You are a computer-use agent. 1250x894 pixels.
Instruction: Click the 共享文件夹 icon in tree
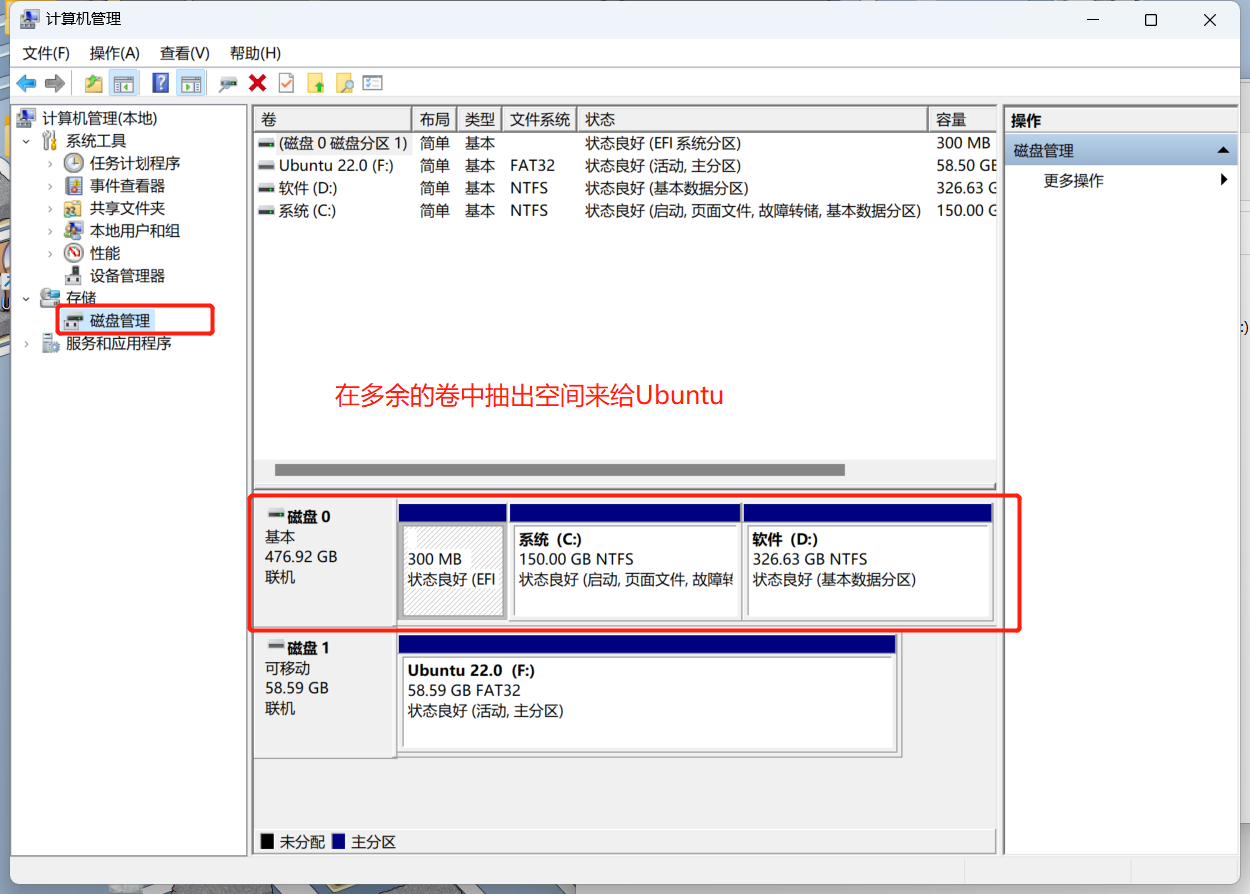pyautogui.click(x=74, y=208)
